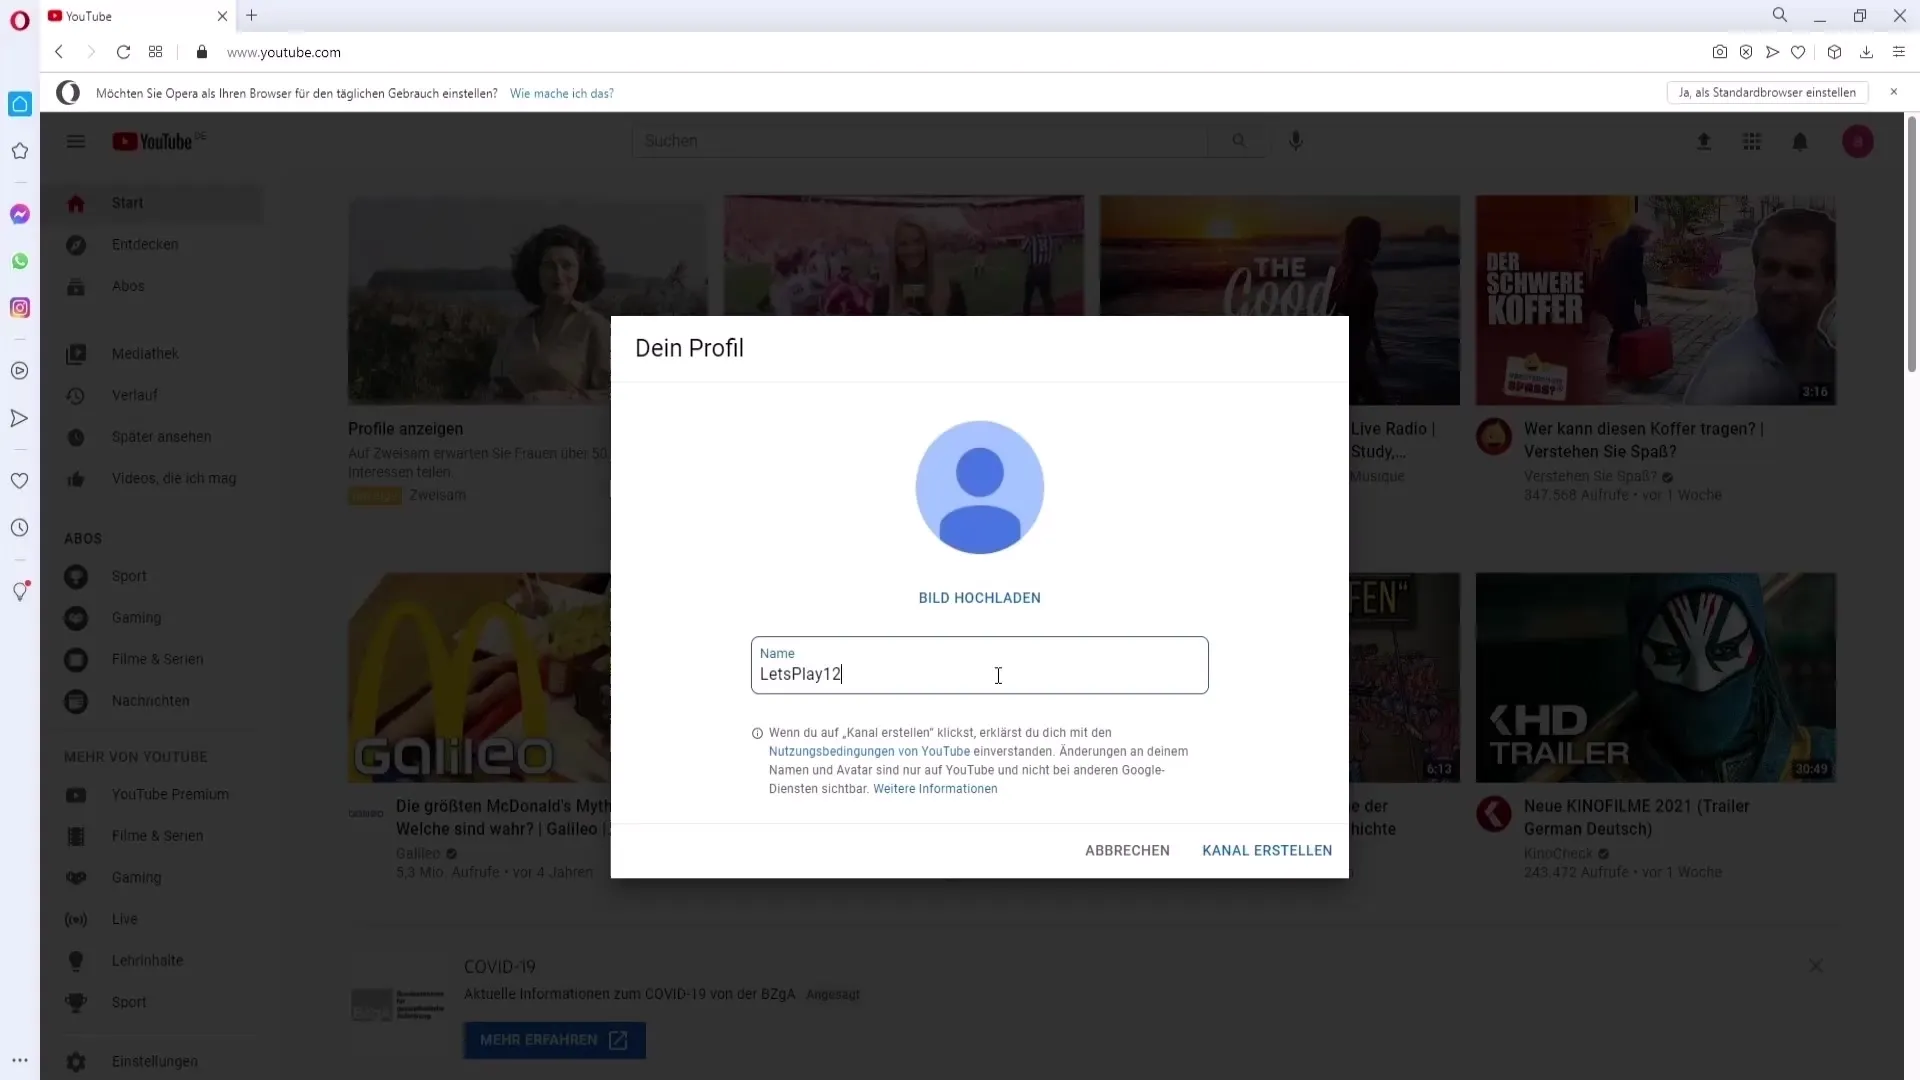Screen dimensions: 1920x1080
Task: Open Messenger in Opera sidebar
Action: click(x=20, y=214)
